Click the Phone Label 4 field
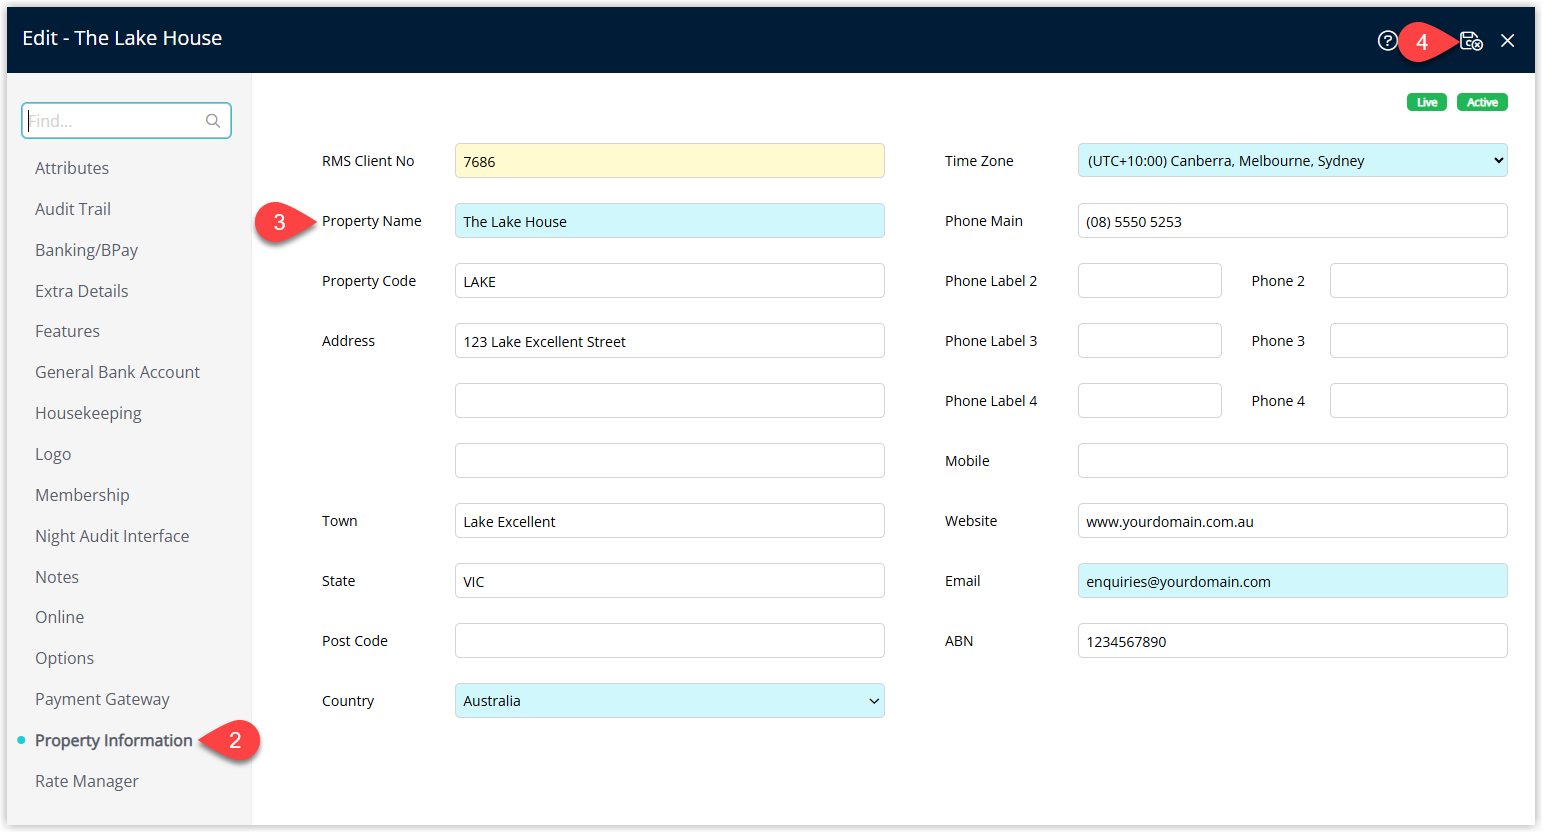 click(1149, 400)
